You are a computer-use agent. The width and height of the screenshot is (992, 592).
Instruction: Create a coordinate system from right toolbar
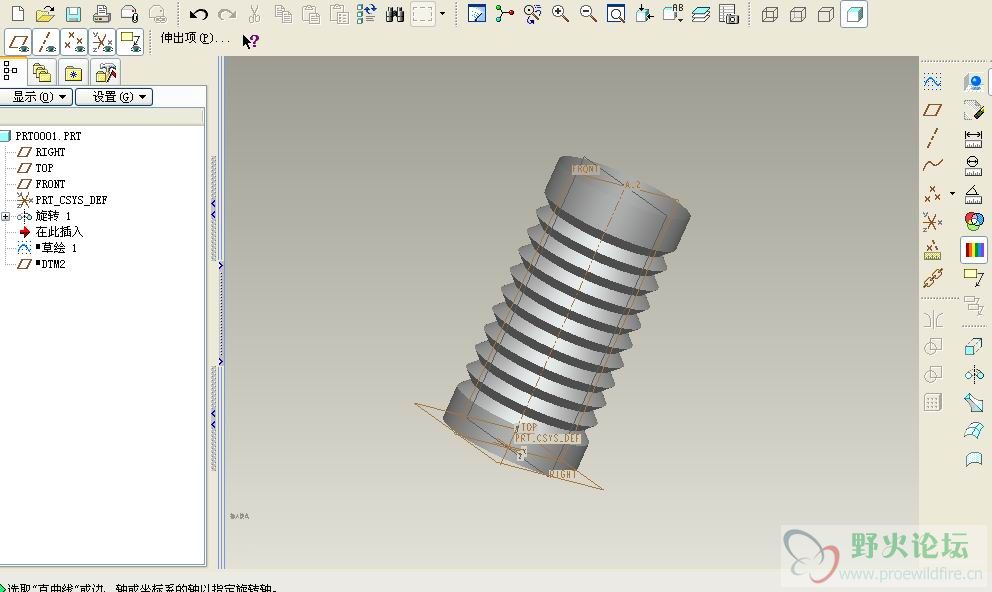pyautogui.click(x=933, y=222)
